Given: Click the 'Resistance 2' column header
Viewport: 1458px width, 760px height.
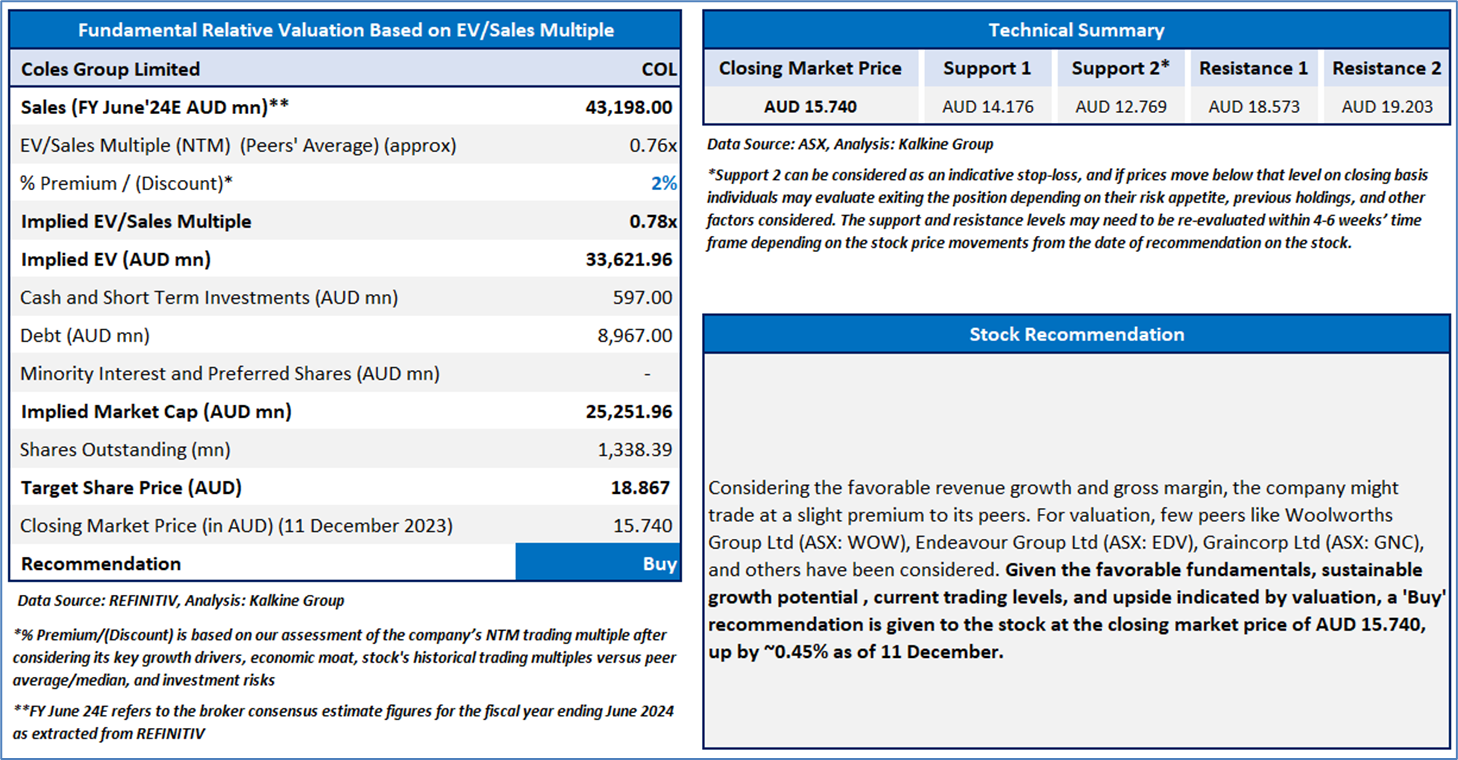Looking at the screenshot, I should pyautogui.click(x=1387, y=68).
